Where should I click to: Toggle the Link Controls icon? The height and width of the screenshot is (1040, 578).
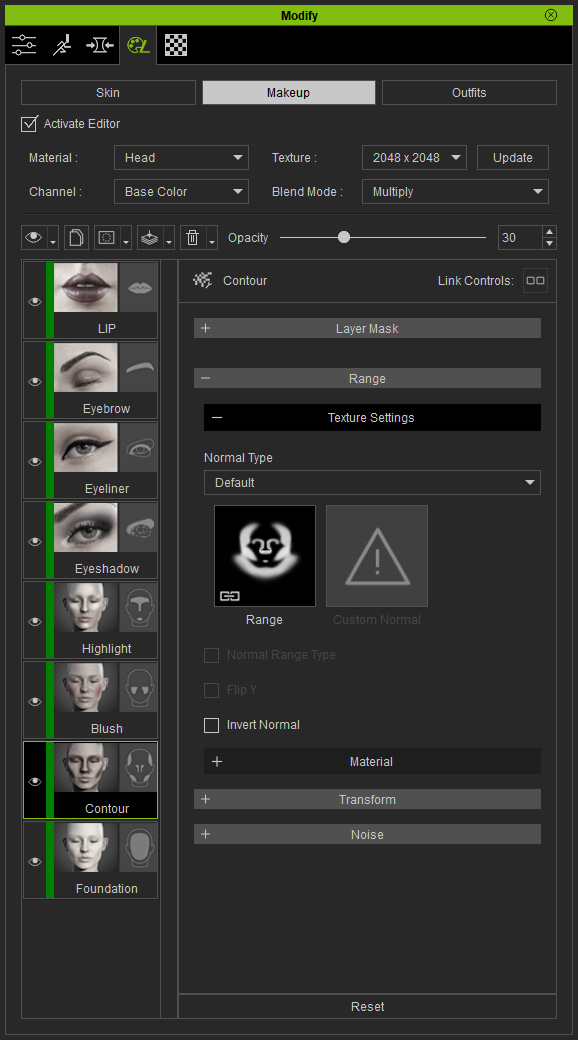point(535,281)
